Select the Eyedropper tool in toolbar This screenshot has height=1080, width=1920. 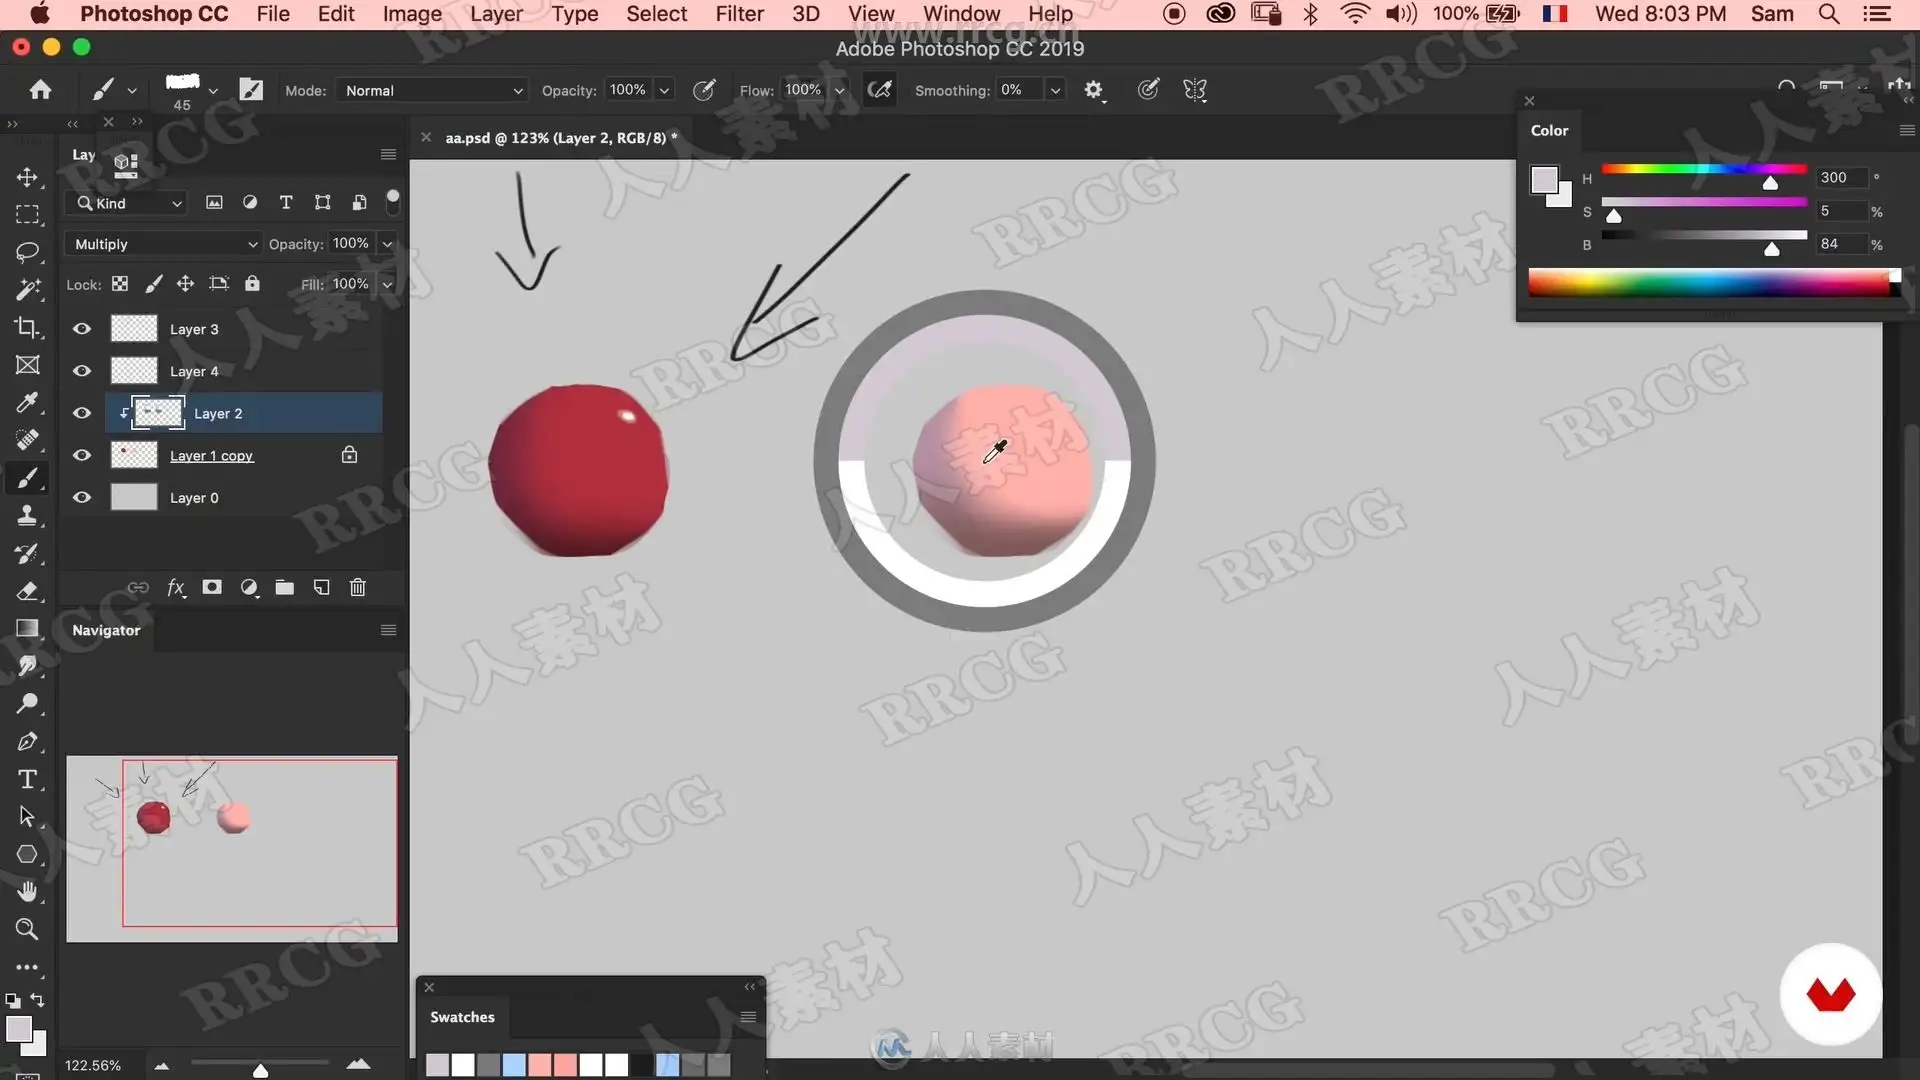(x=27, y=402)
